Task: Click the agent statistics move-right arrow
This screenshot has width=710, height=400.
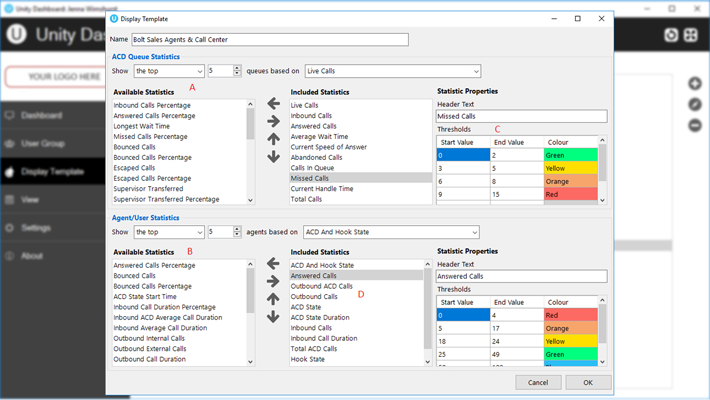Action: 273,281
